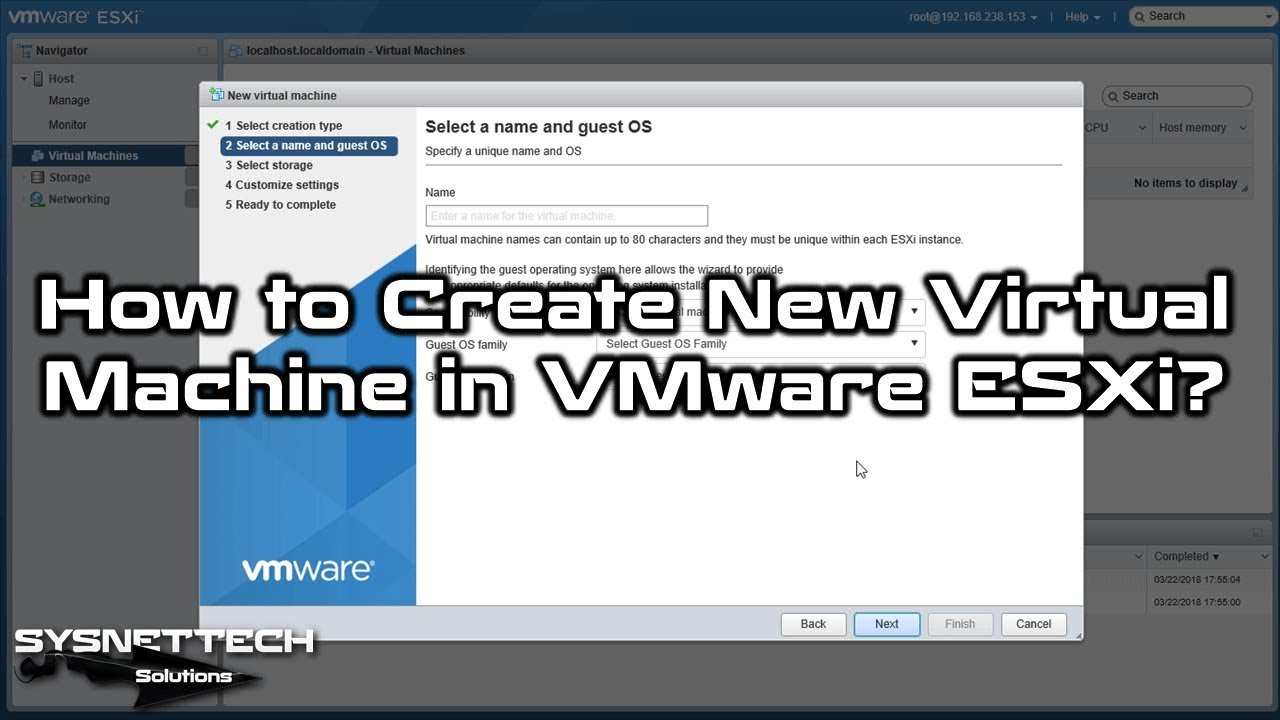Click the magnifier in Virtual Machines panel search
Screen dimensions: 1280x720
(x=1113, y=96)
